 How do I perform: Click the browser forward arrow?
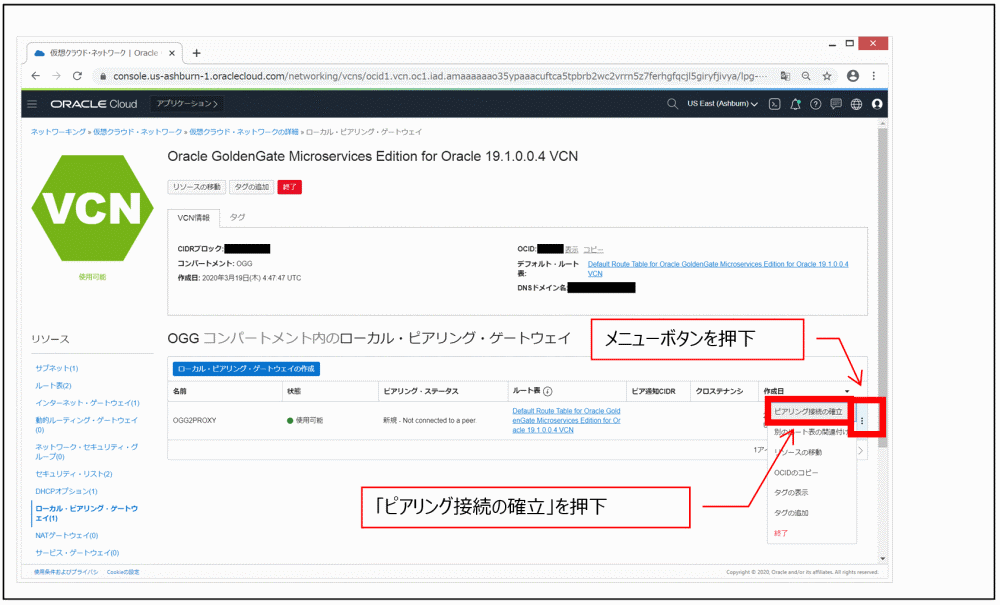coord(56,76)
